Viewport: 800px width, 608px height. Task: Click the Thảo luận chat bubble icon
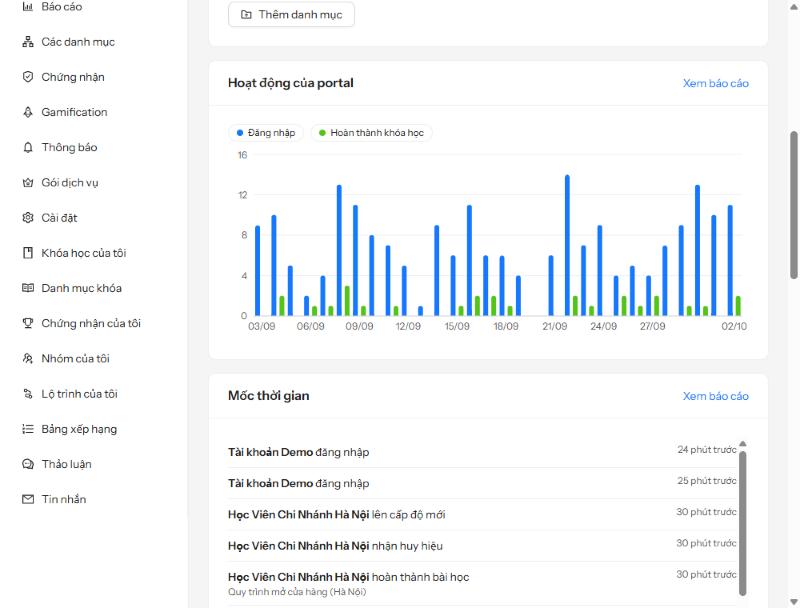click(x=28, y=464)
